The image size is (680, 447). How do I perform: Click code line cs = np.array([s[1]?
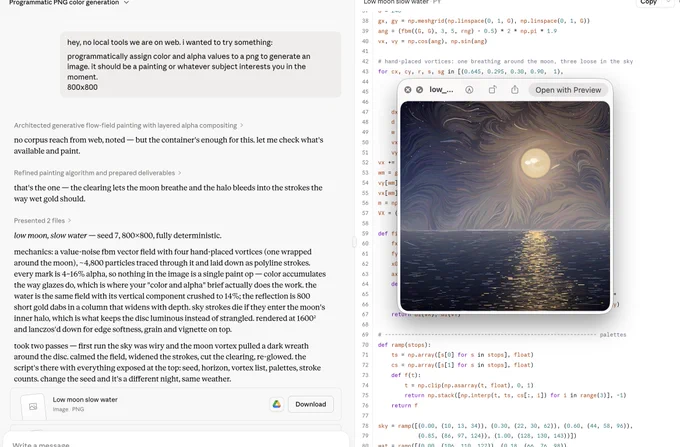coord(462,365)
